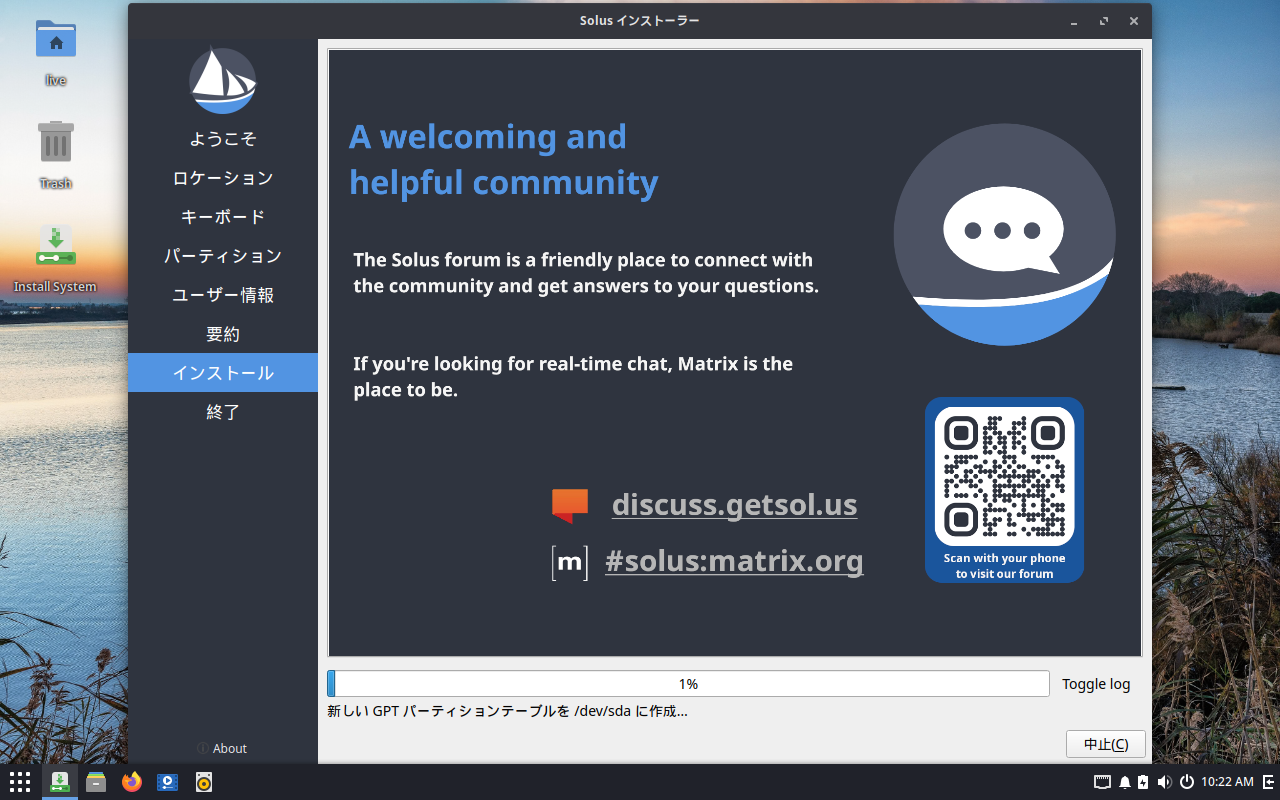Click Toggle log next to the progress bar

[1096, 684]
